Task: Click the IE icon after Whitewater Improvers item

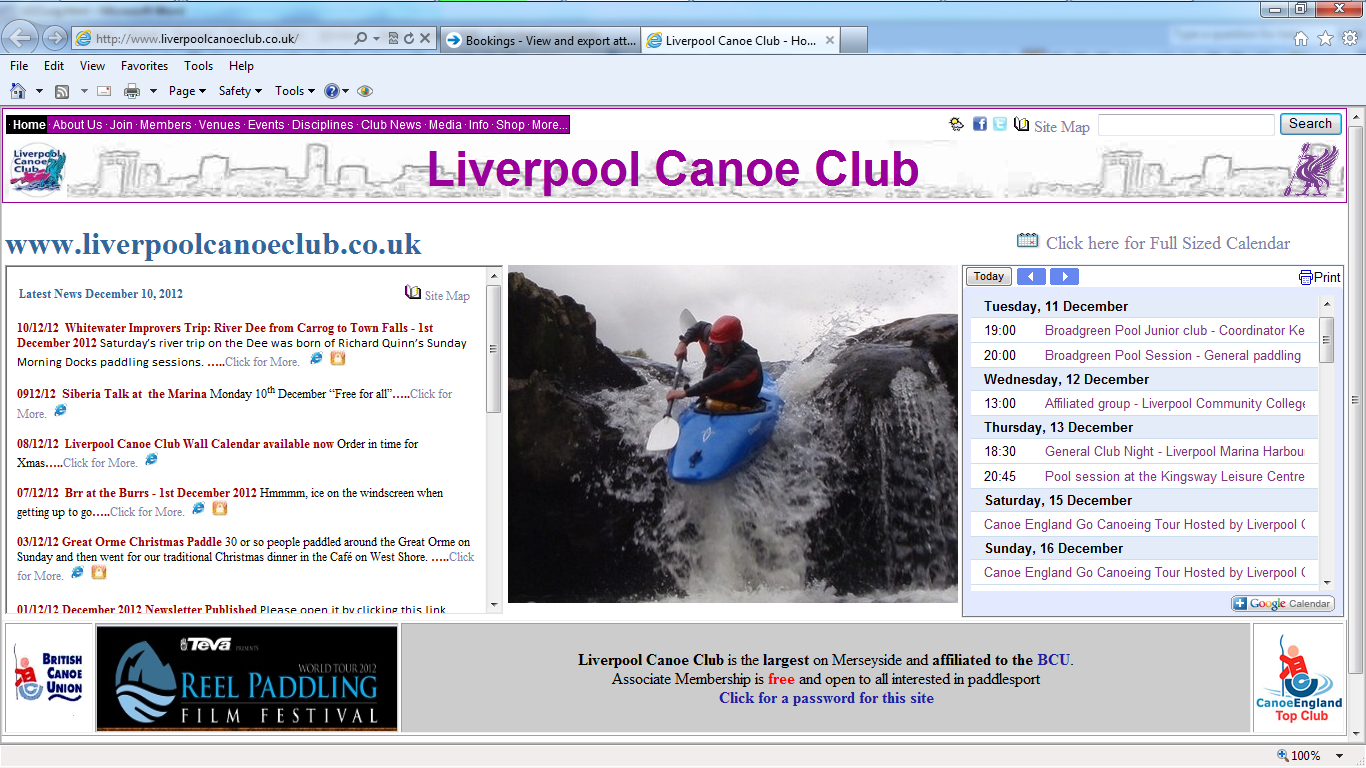Action: tap(317, 358)
